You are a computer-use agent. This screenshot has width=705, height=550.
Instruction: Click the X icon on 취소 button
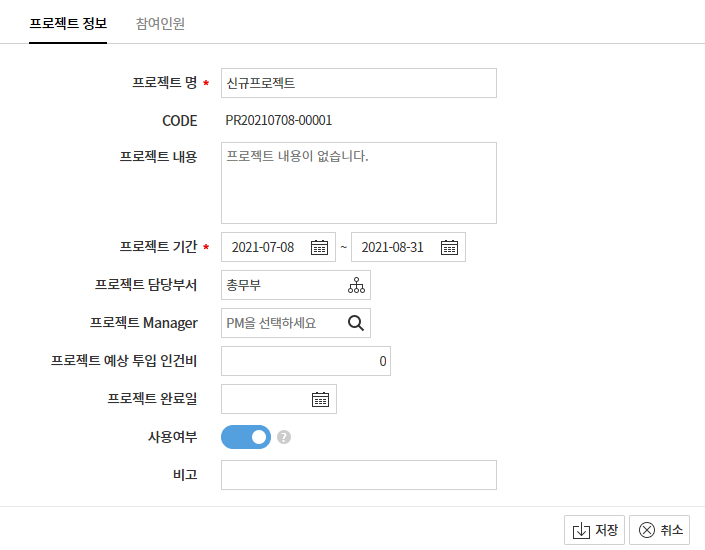pyautogui.click(x=646, y=531)
